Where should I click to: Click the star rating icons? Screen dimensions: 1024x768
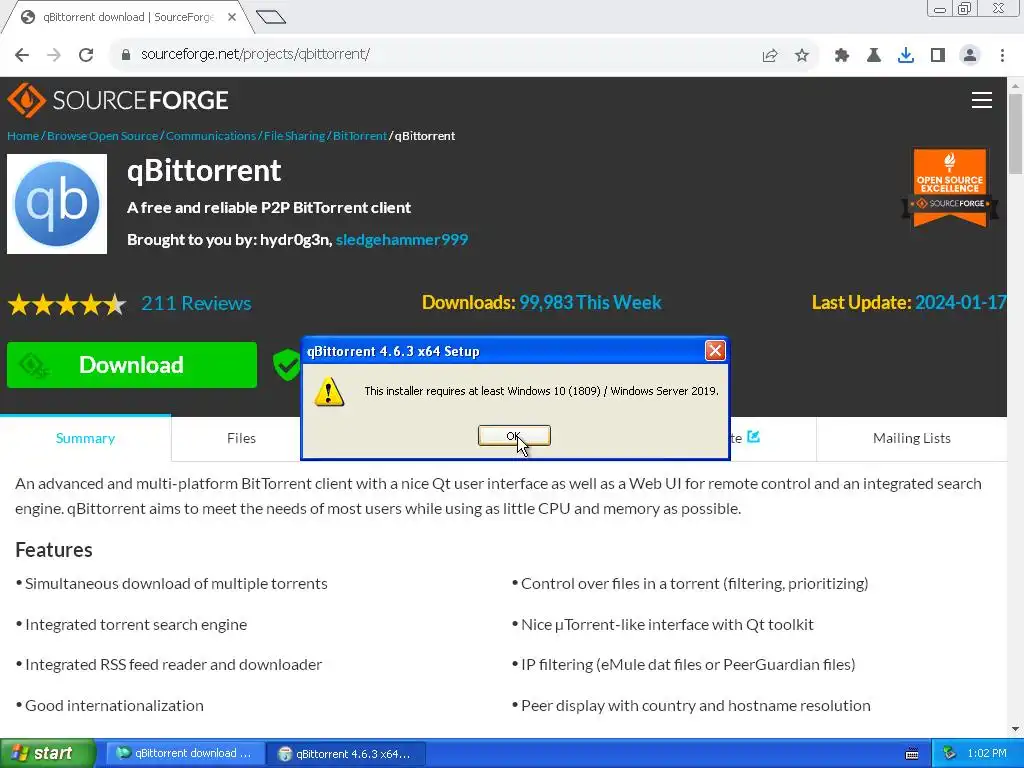click(x=67, y=304)
